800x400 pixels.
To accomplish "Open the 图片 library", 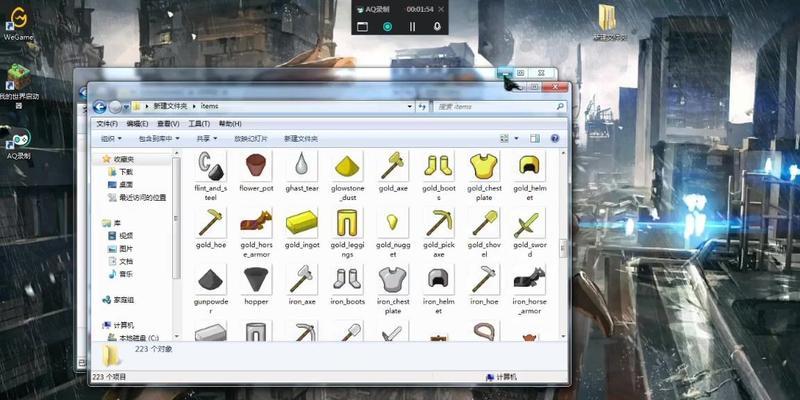I will point(120,248).
